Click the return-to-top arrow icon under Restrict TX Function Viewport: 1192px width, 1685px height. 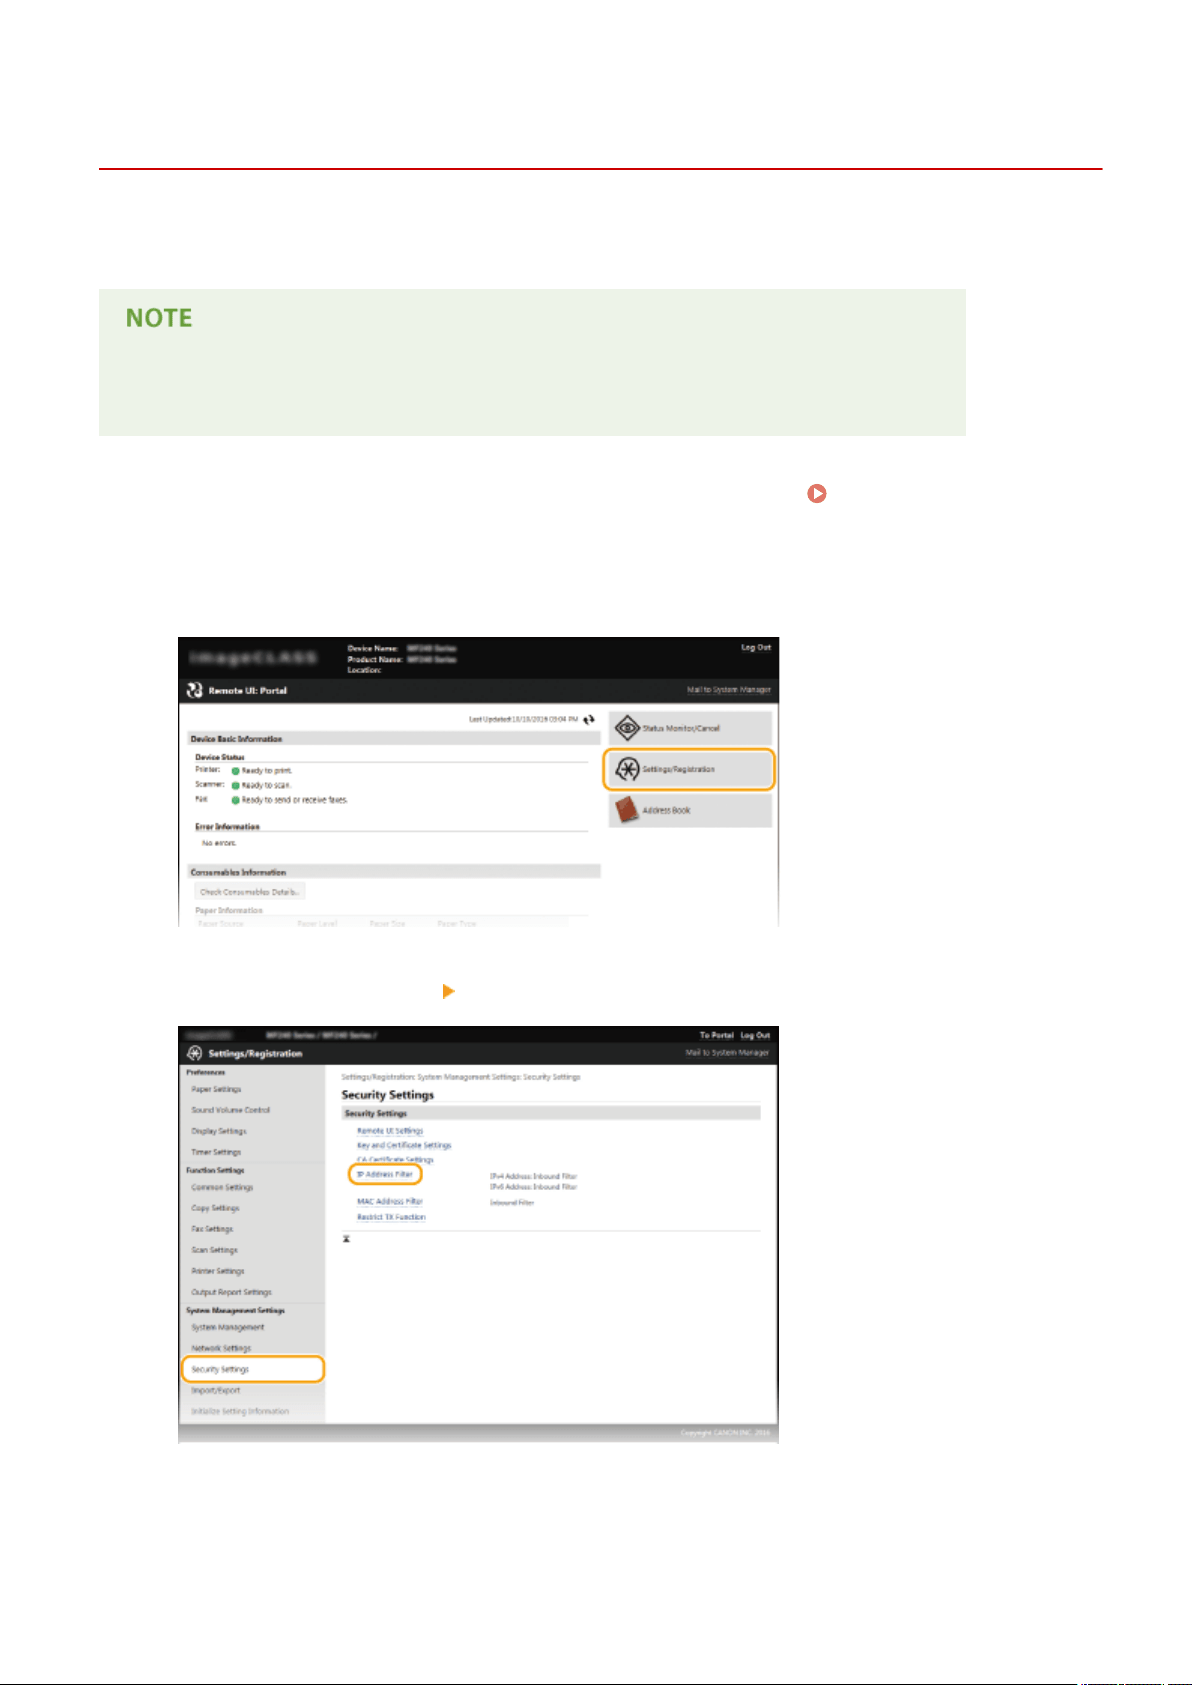click(x=346, y=1239)
